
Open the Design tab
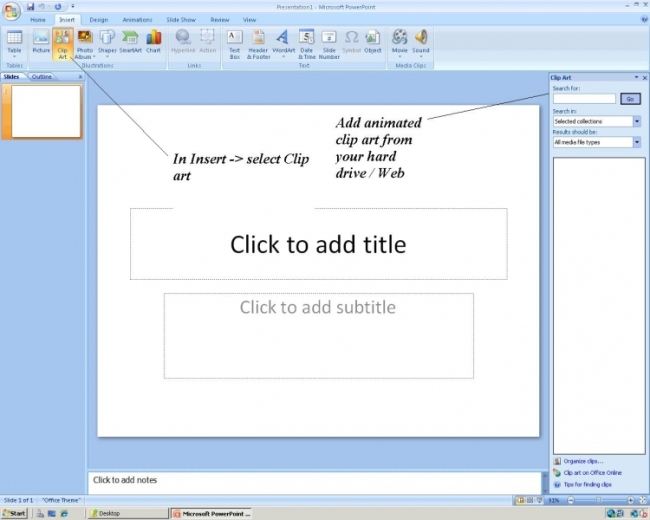[99, 19]
